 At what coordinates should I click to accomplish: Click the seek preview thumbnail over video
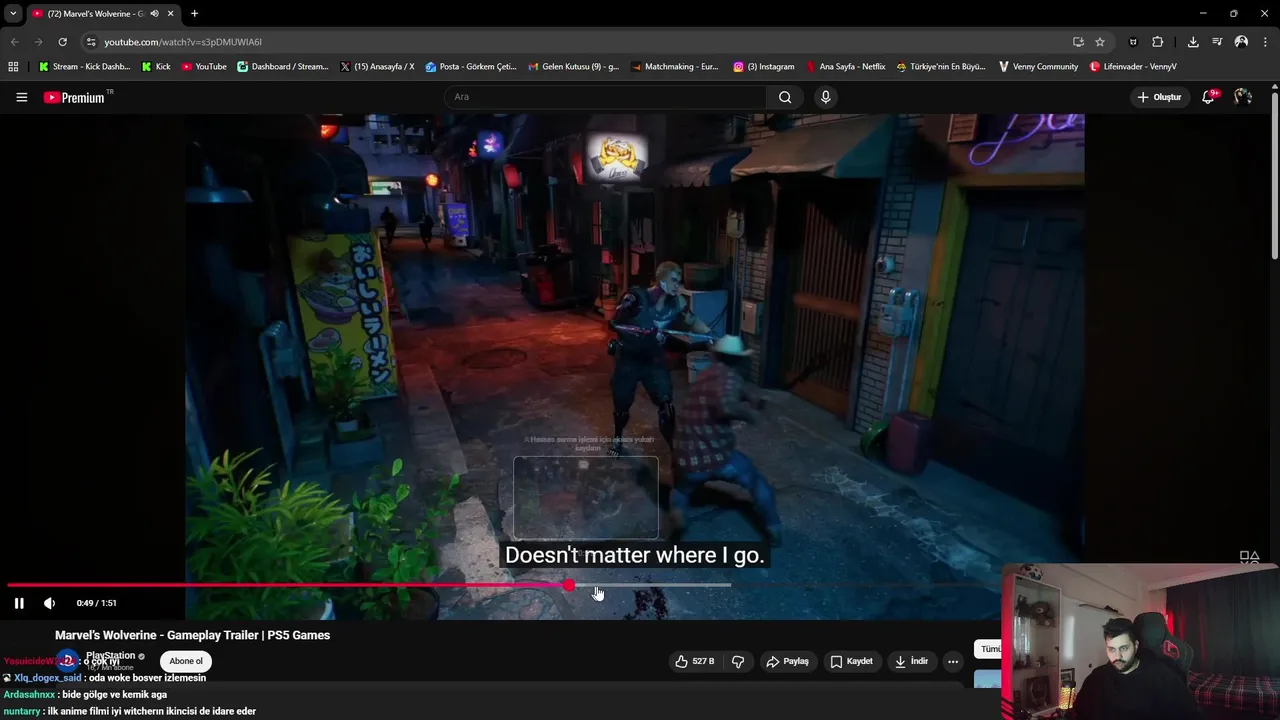(x=586, y=498)
